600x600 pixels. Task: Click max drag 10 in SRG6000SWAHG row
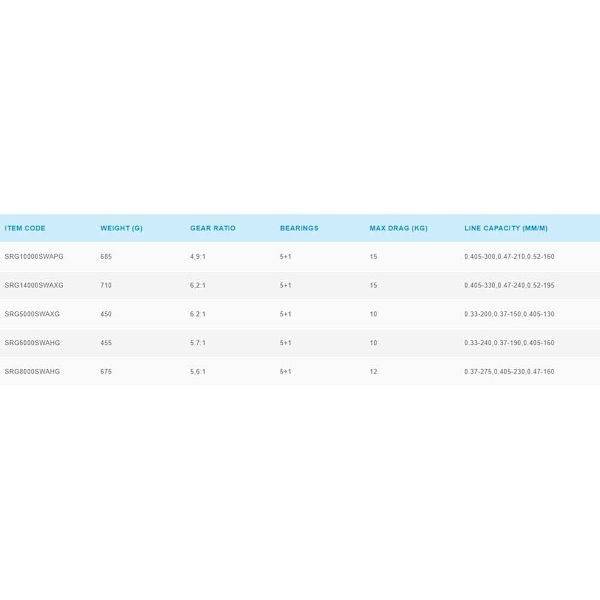pyautogui.click(x=373, y=342)
